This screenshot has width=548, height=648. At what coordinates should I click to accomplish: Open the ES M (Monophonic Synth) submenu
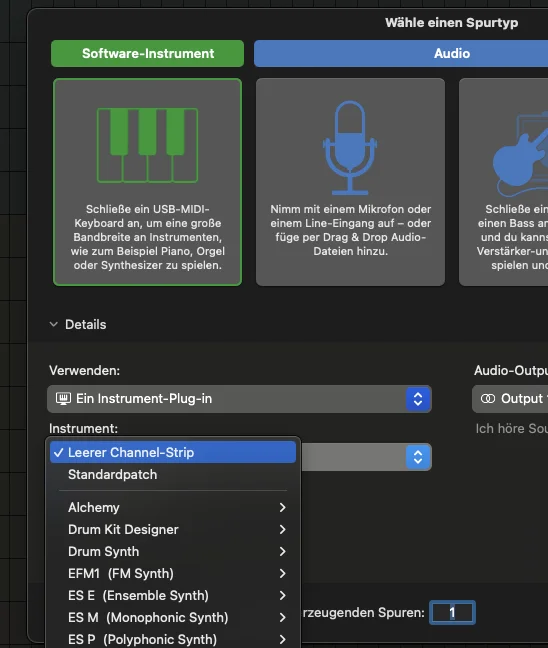pyautogui.click(x=173, y=617)
